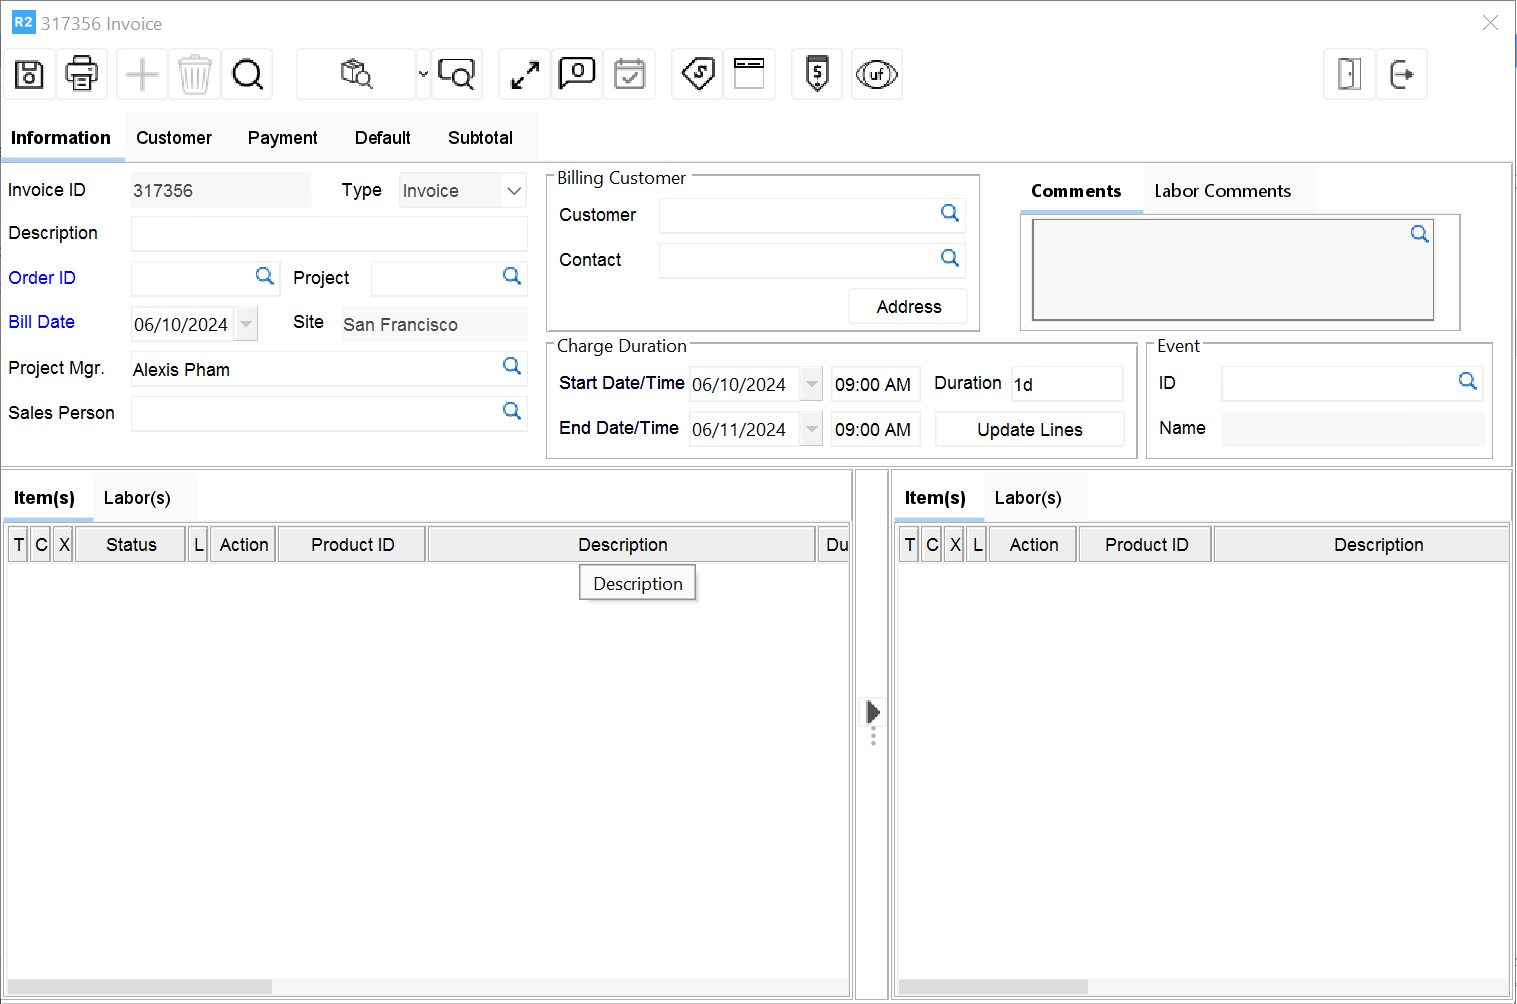The width and height of the screenshot is (1517, 1004).
Task: Click the exit arrow icon at top right
Action: [x=1401, y=74]
